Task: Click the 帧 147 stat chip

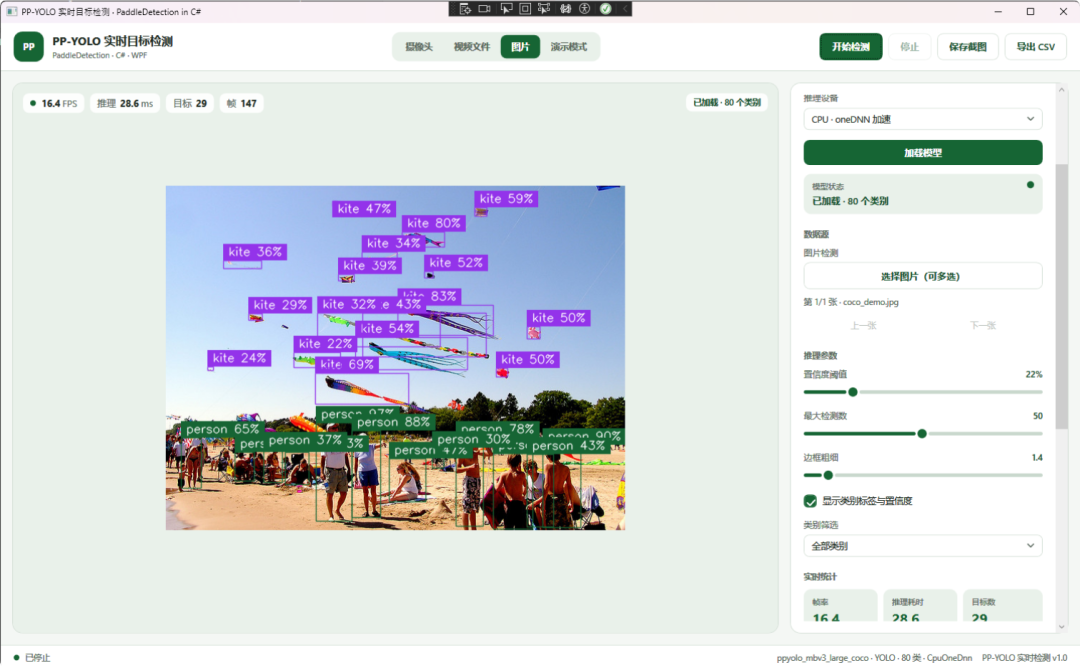Action: coord(242,103)
